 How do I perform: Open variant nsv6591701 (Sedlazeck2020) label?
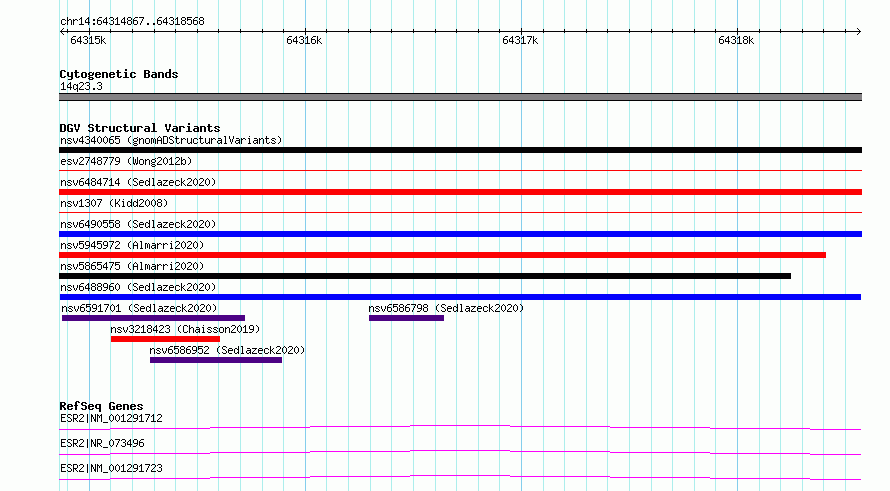click(x=139, y=308)
